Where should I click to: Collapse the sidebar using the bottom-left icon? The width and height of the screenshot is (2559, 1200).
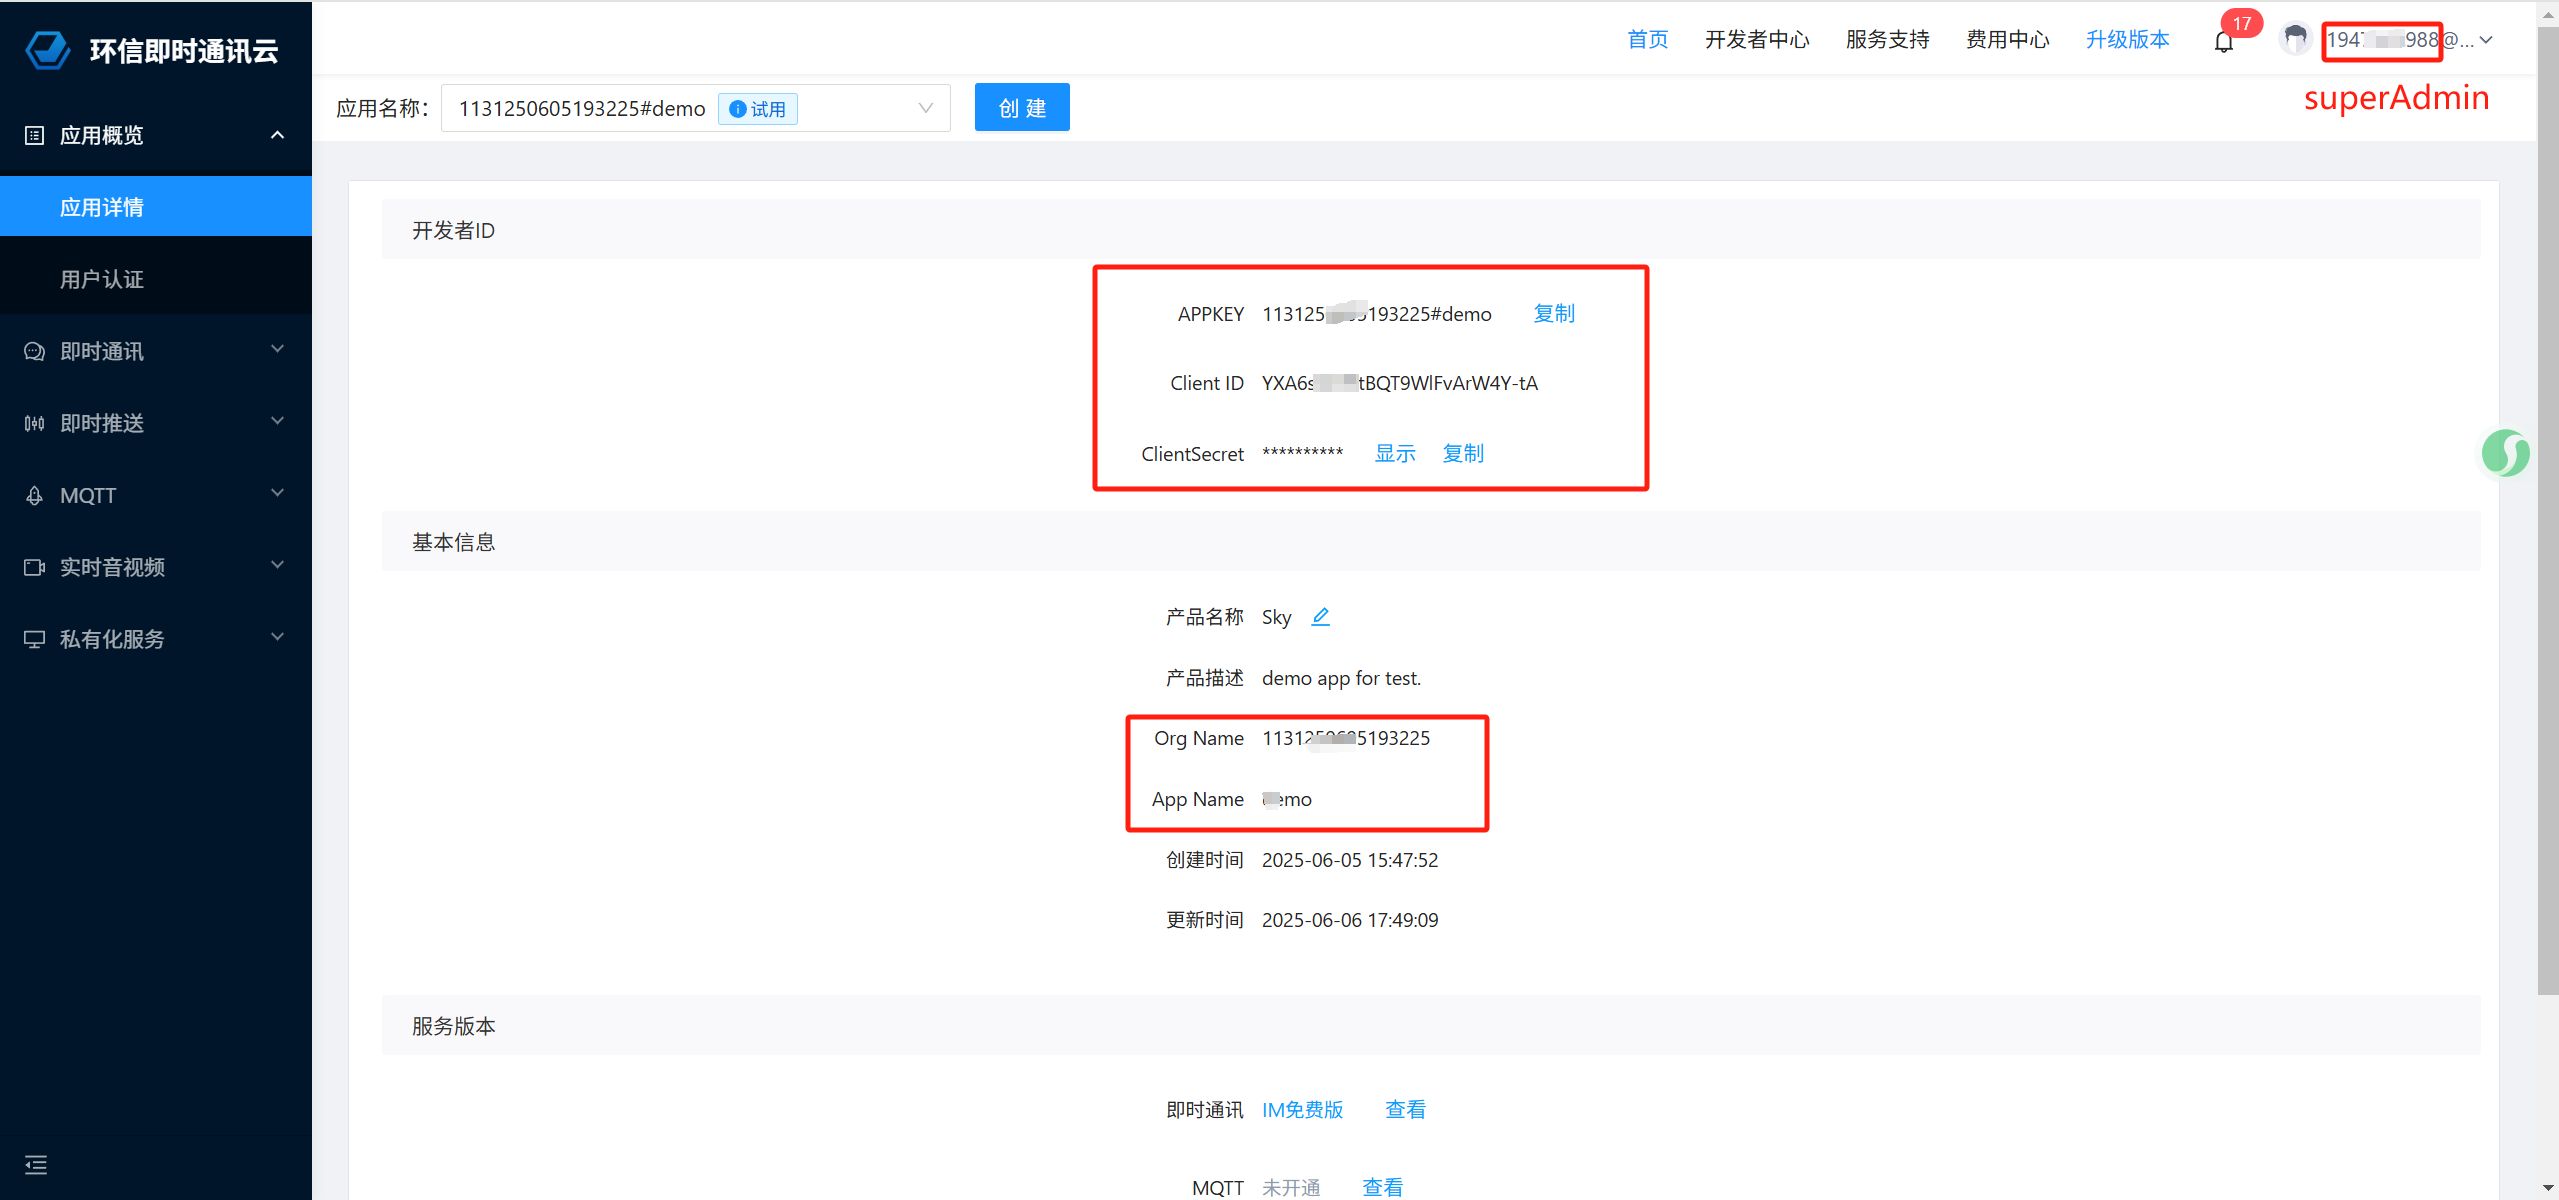click(36, 1165)
